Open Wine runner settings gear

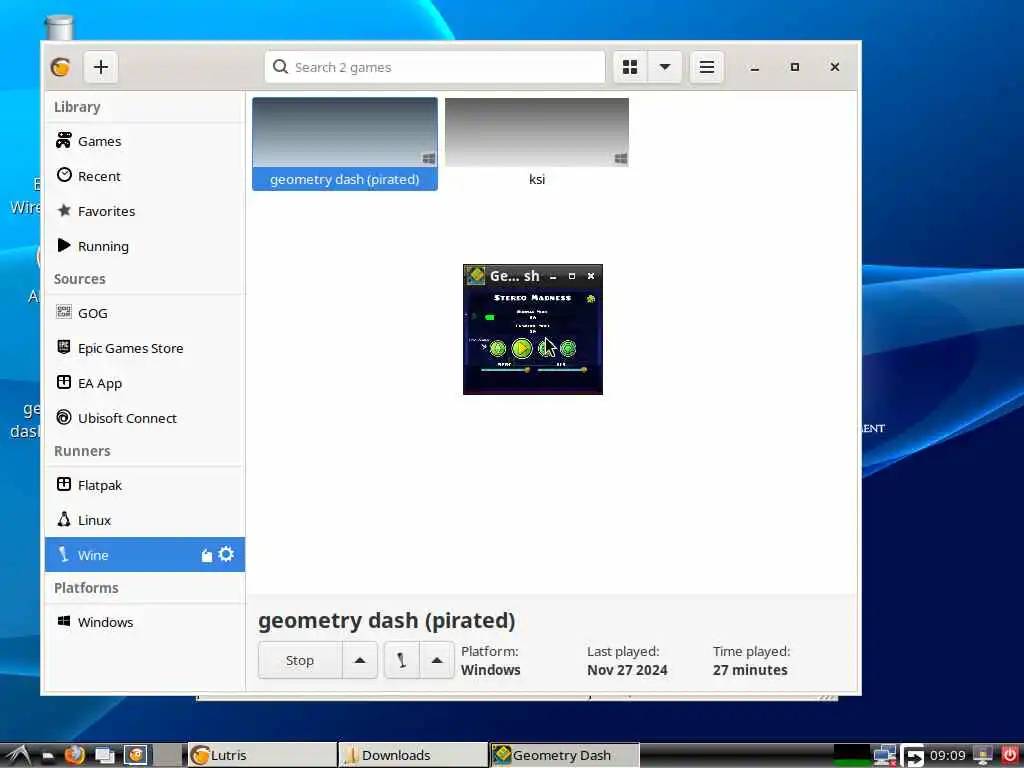coord(226,554)
